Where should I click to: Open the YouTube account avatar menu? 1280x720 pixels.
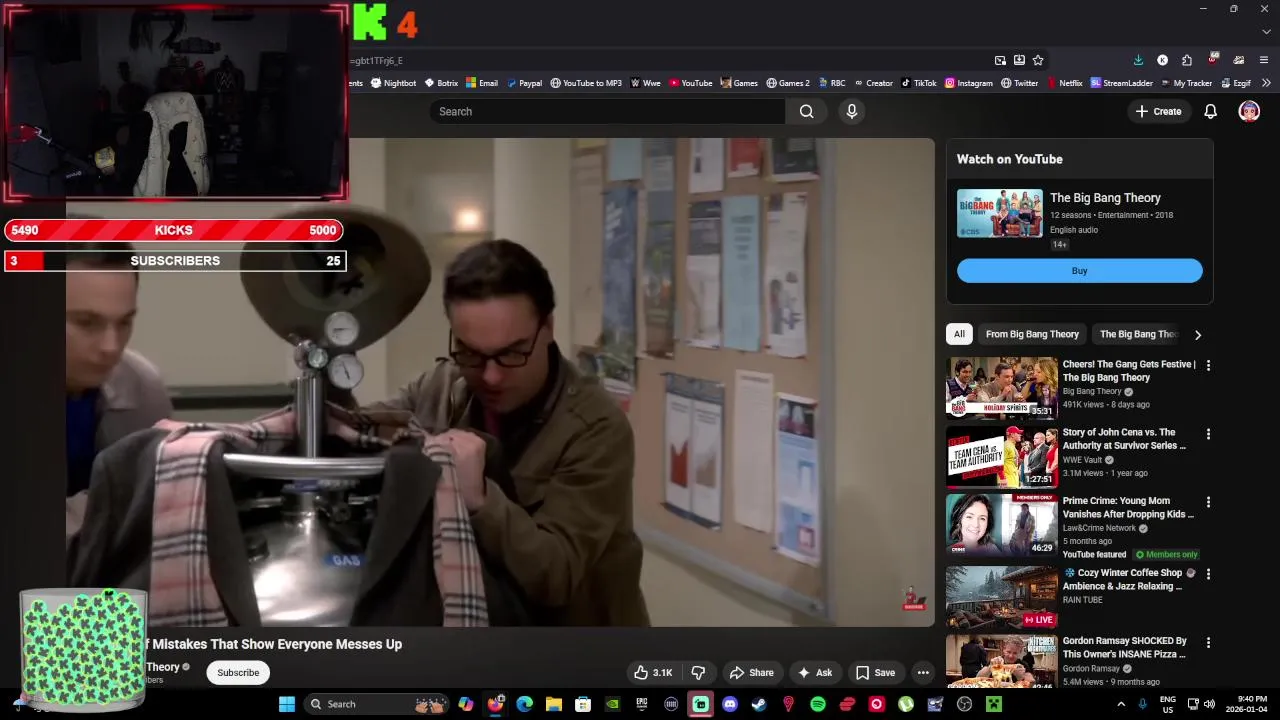pos(1249,111)
